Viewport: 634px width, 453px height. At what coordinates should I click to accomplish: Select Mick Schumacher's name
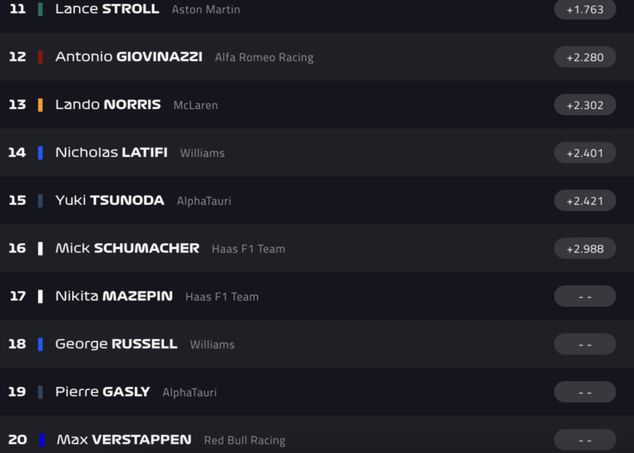[x=127, y=248]
